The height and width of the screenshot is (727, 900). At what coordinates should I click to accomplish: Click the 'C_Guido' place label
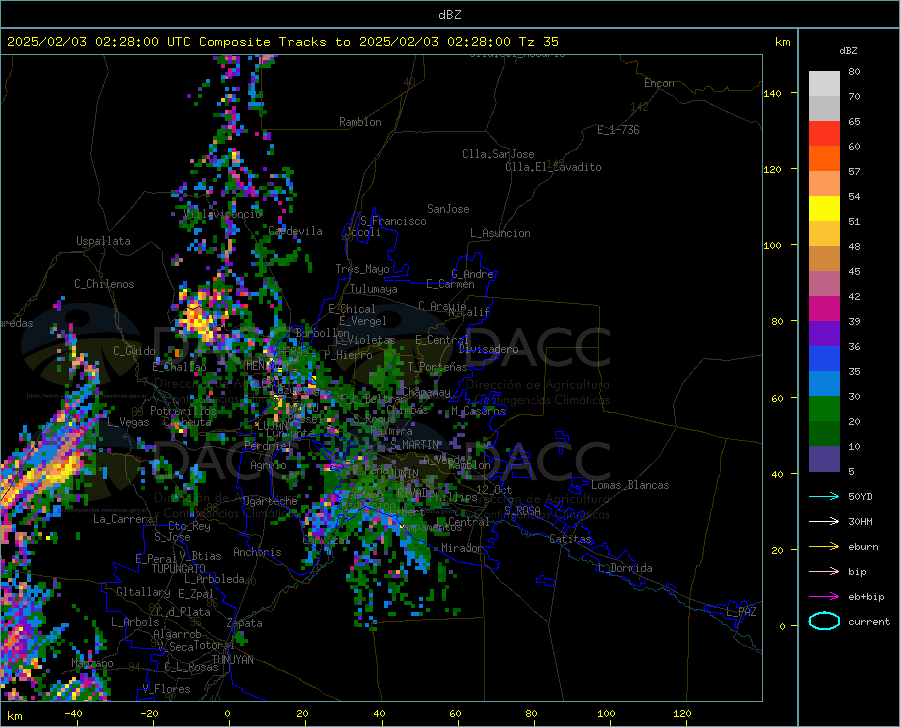(x=134, y=351)
